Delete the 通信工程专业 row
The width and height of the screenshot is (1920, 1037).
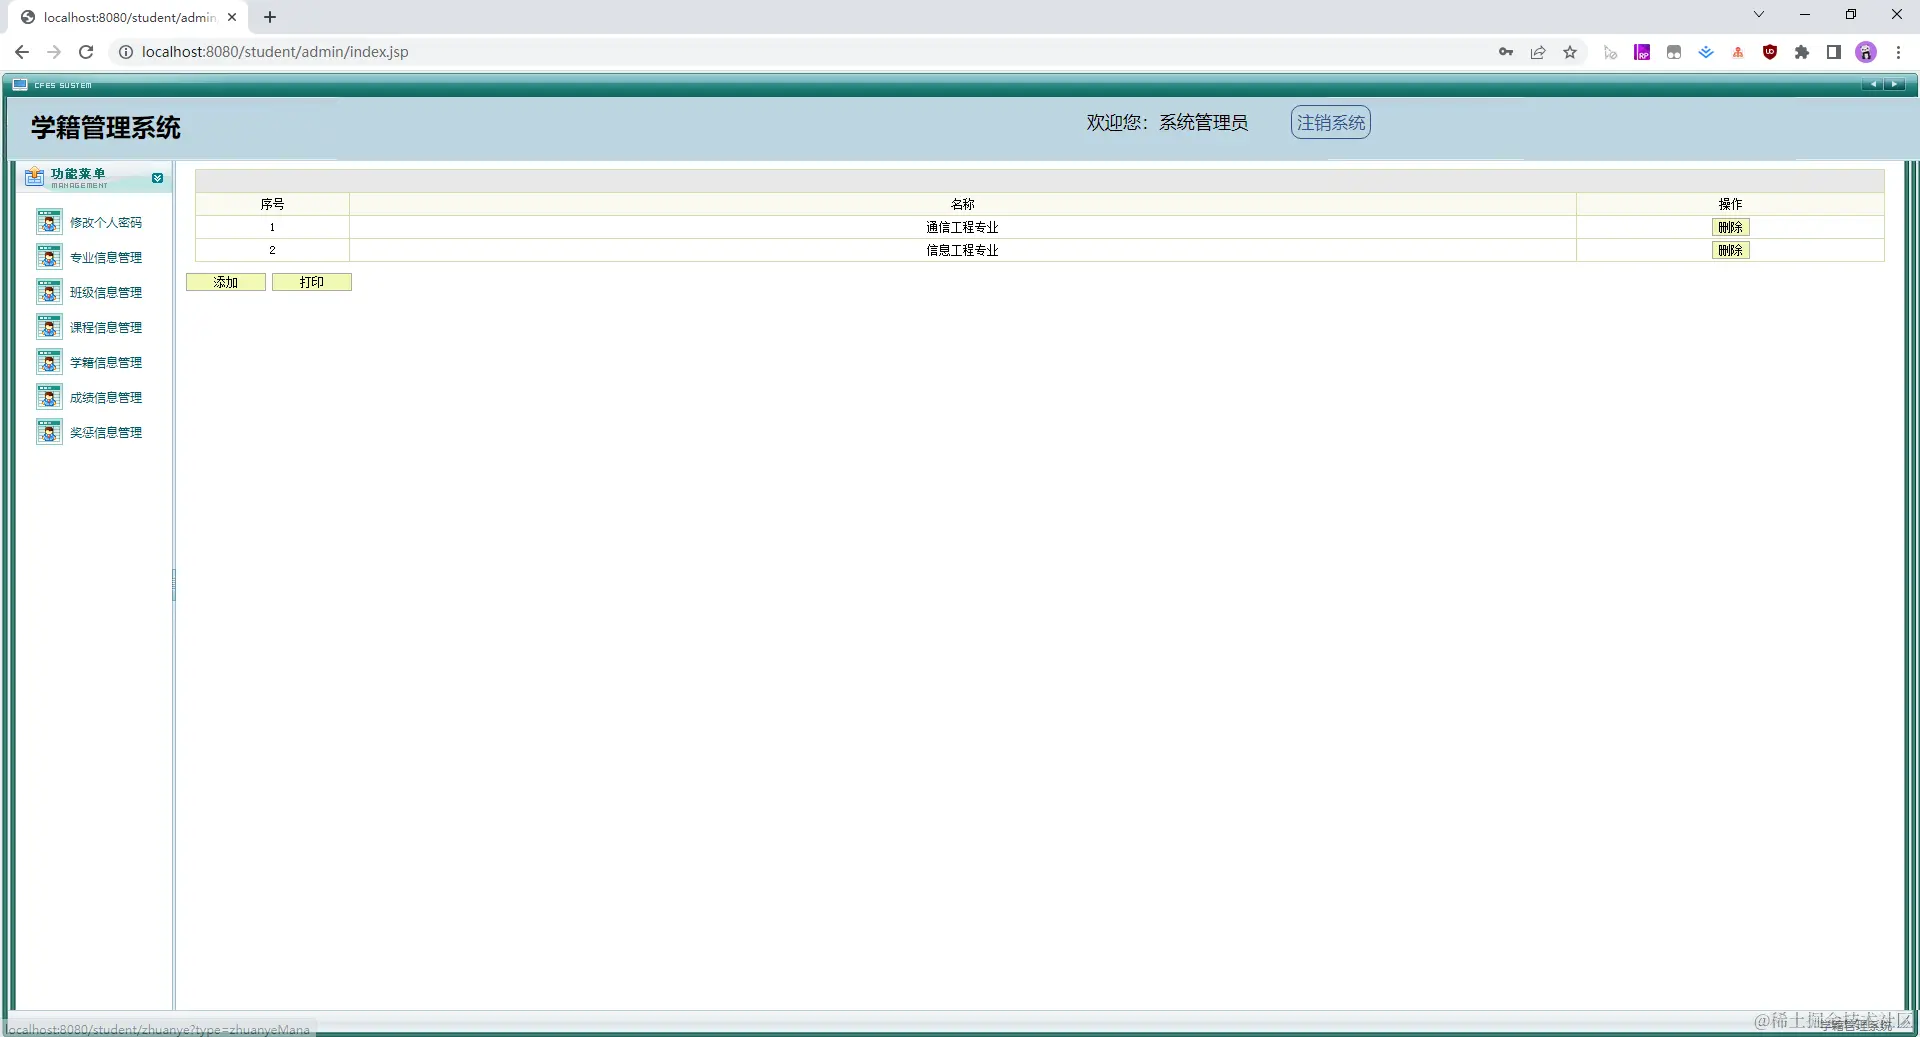[1730, 227]
